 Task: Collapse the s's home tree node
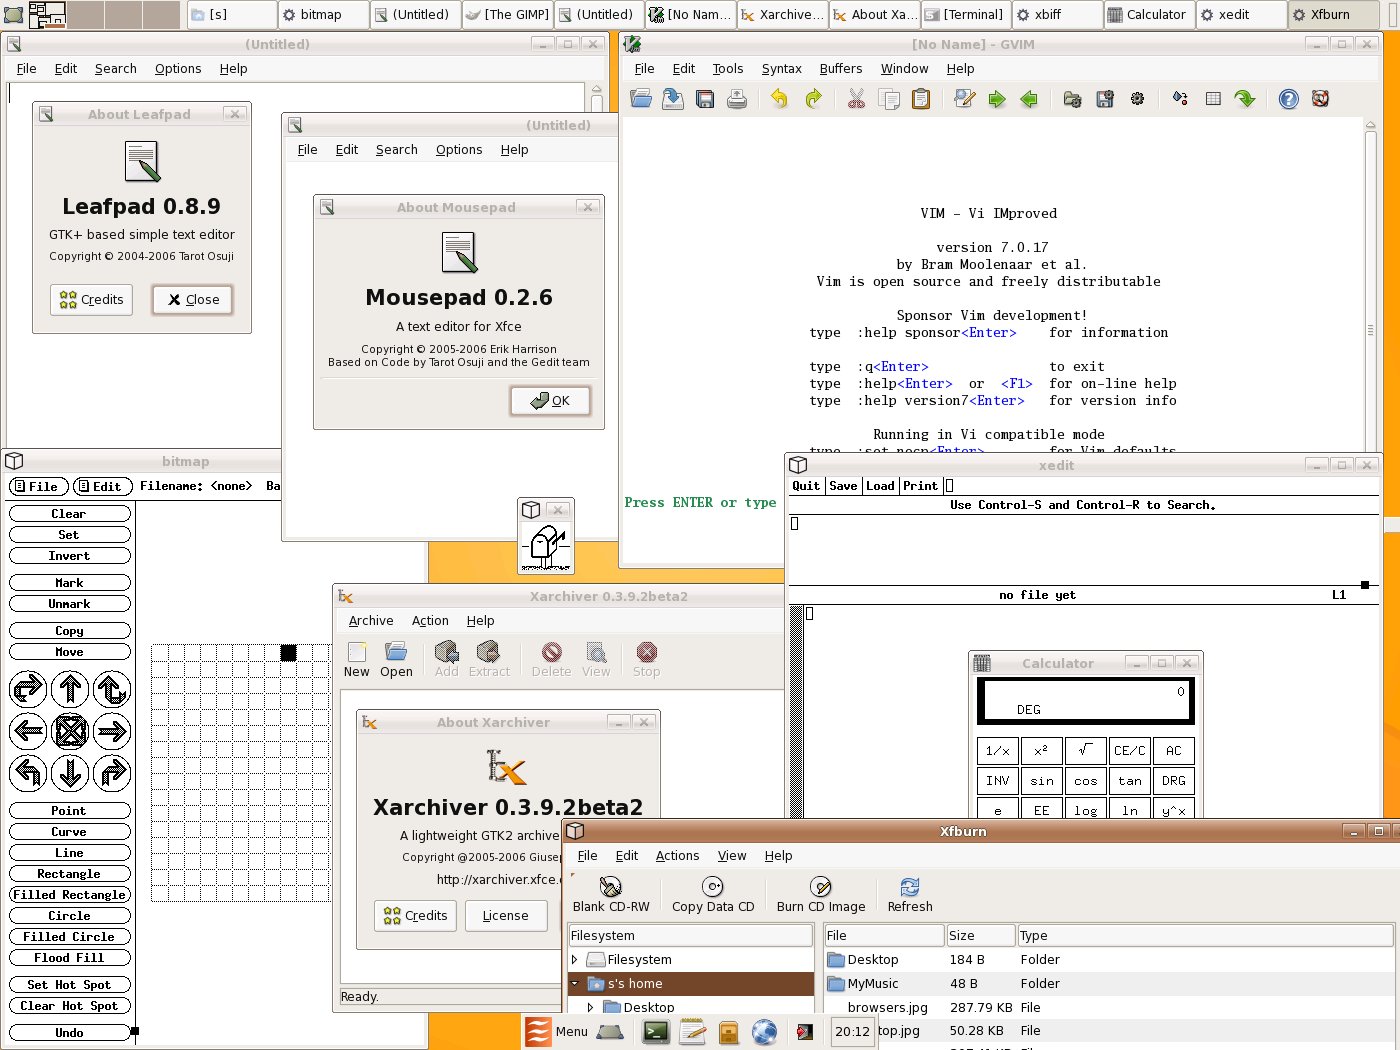tap(575, 984)
